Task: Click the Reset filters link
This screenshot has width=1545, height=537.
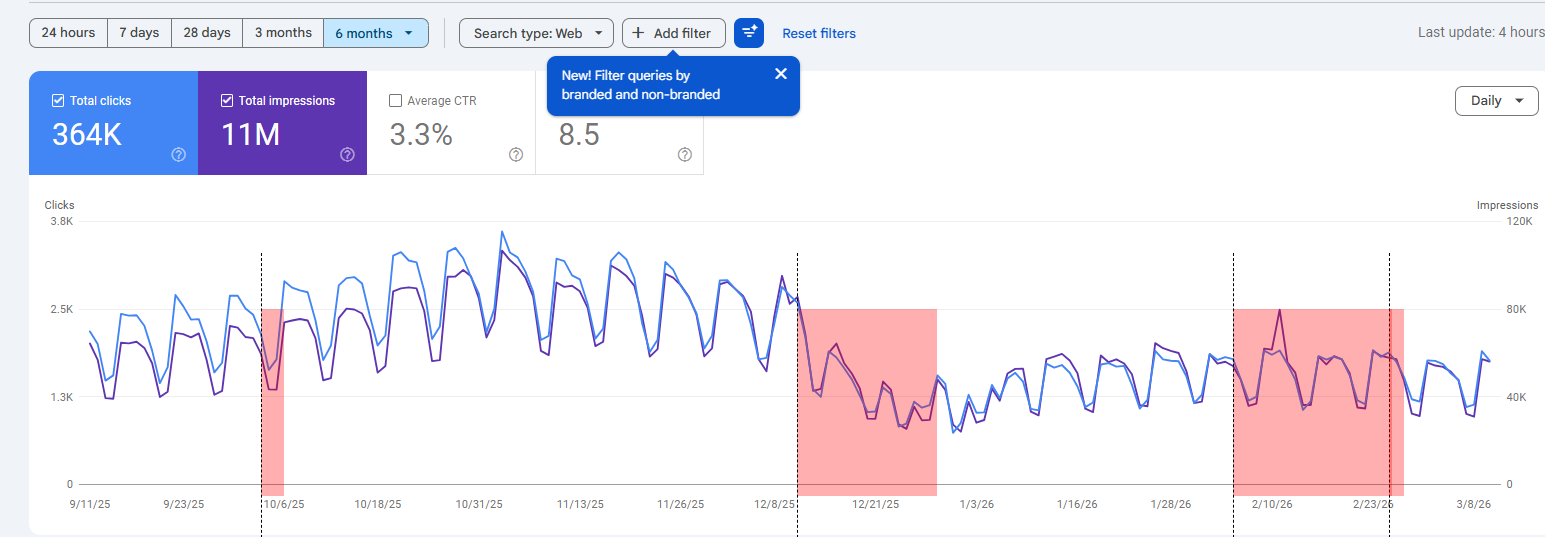Action: pos(819,34)
